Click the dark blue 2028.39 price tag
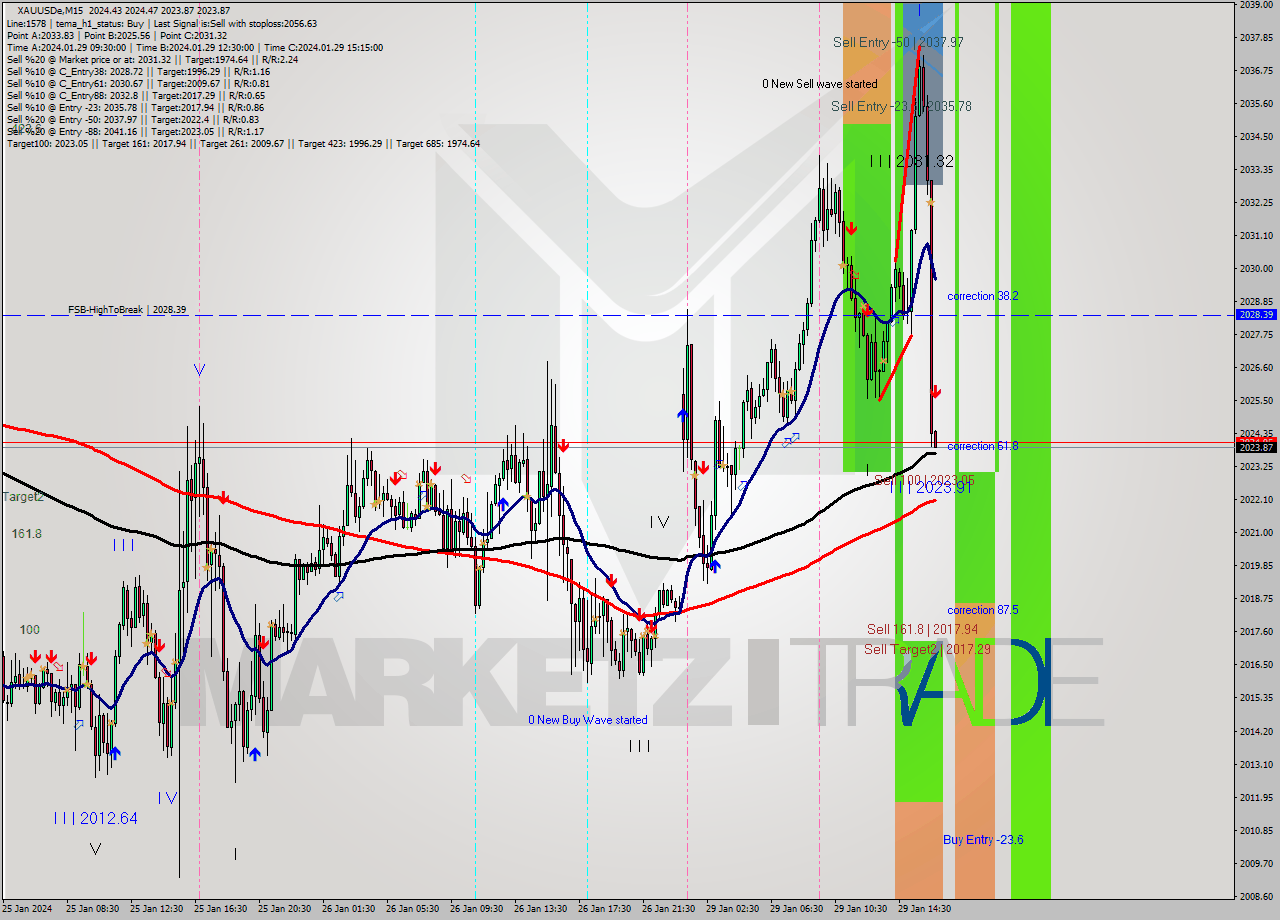This screenshot has height=920, width=1280. (1256, 315)
